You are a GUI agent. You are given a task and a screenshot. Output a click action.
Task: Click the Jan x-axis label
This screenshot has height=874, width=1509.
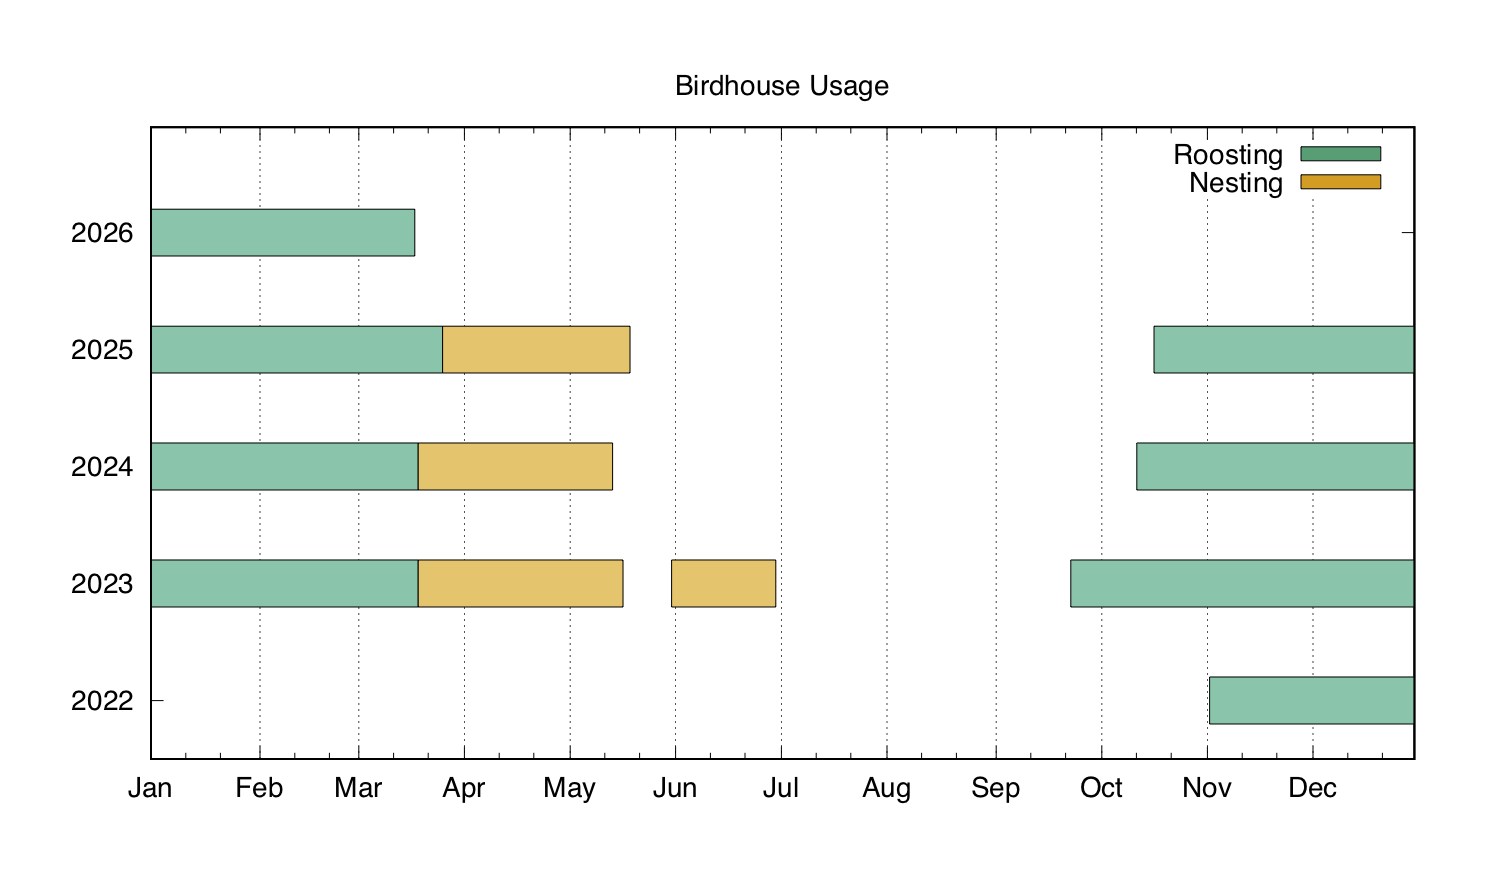(150, 789)
